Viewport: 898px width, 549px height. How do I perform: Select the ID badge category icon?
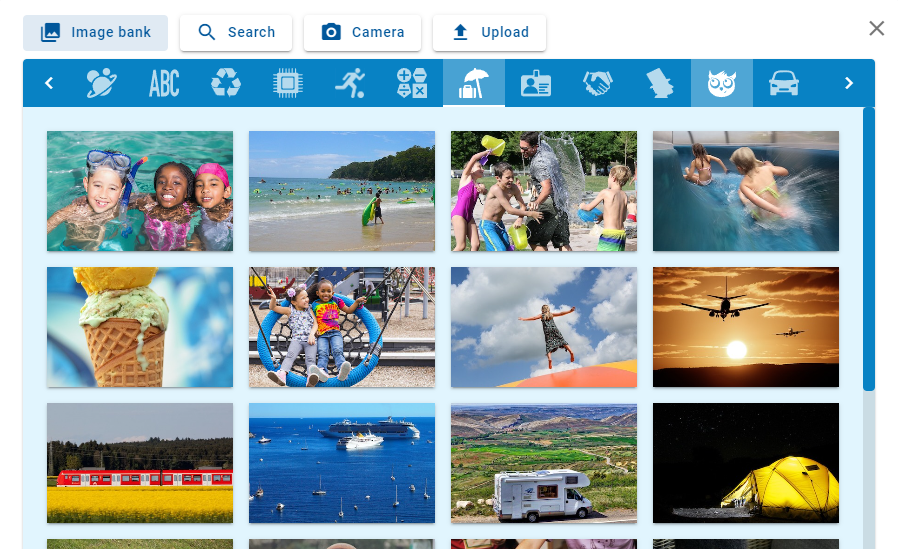535,83
